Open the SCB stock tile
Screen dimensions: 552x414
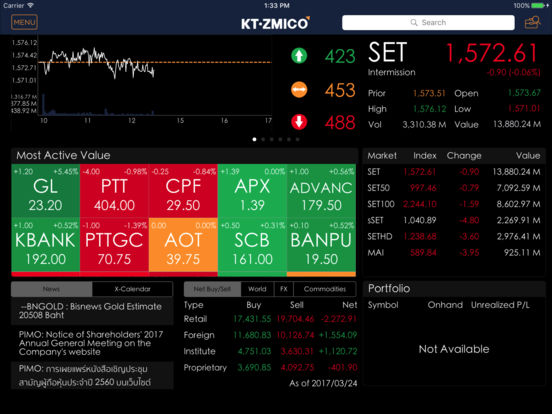tap(252, 245)
